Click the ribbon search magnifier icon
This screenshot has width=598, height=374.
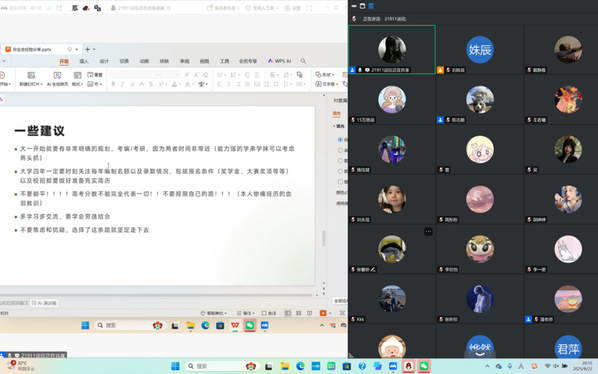click(303, 61)
